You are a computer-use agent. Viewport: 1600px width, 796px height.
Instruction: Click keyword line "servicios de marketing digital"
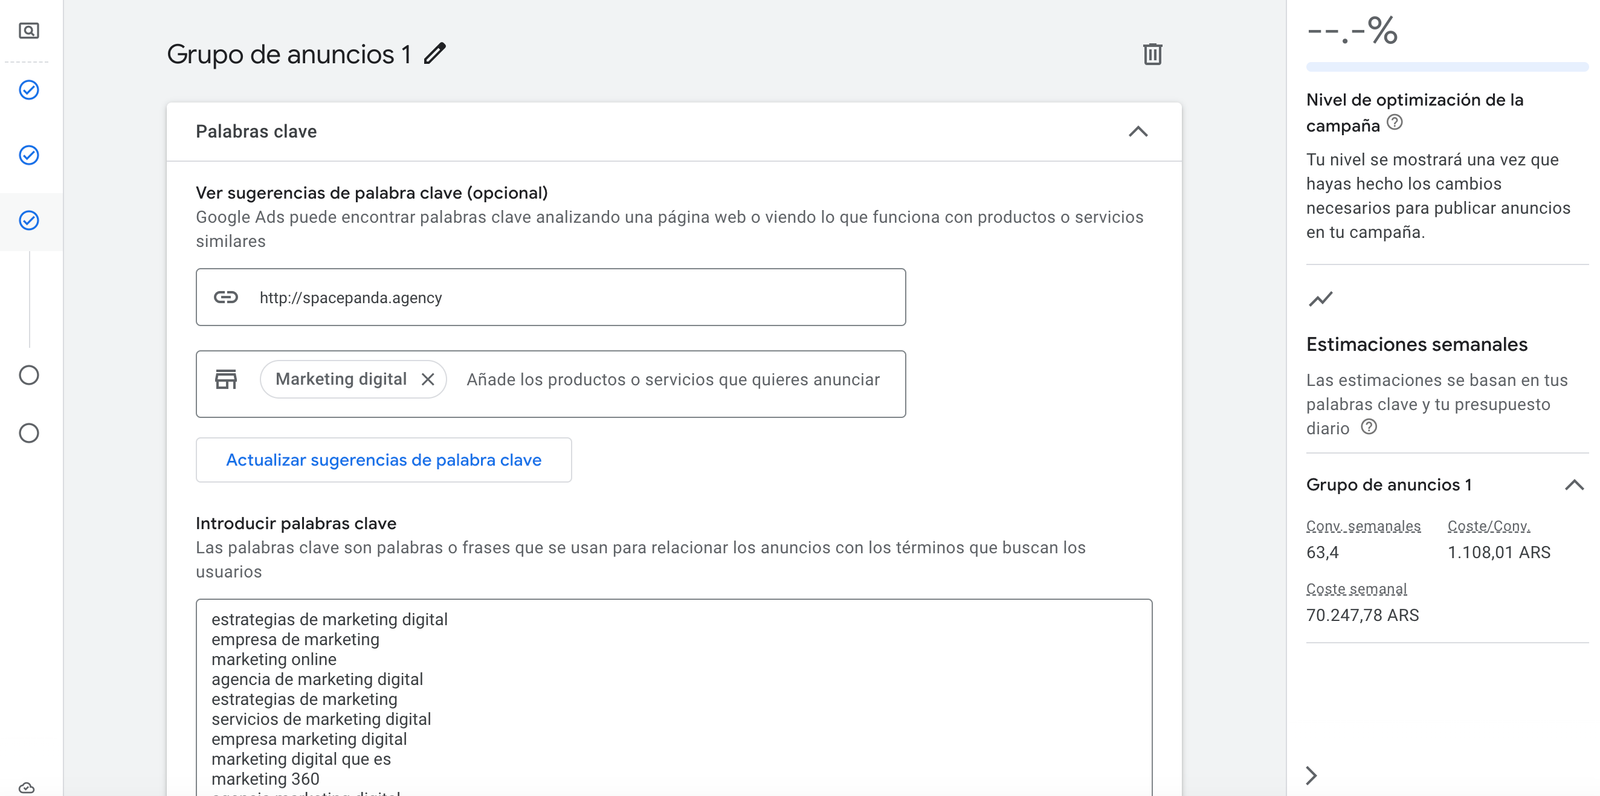click(x=321, y=720)
